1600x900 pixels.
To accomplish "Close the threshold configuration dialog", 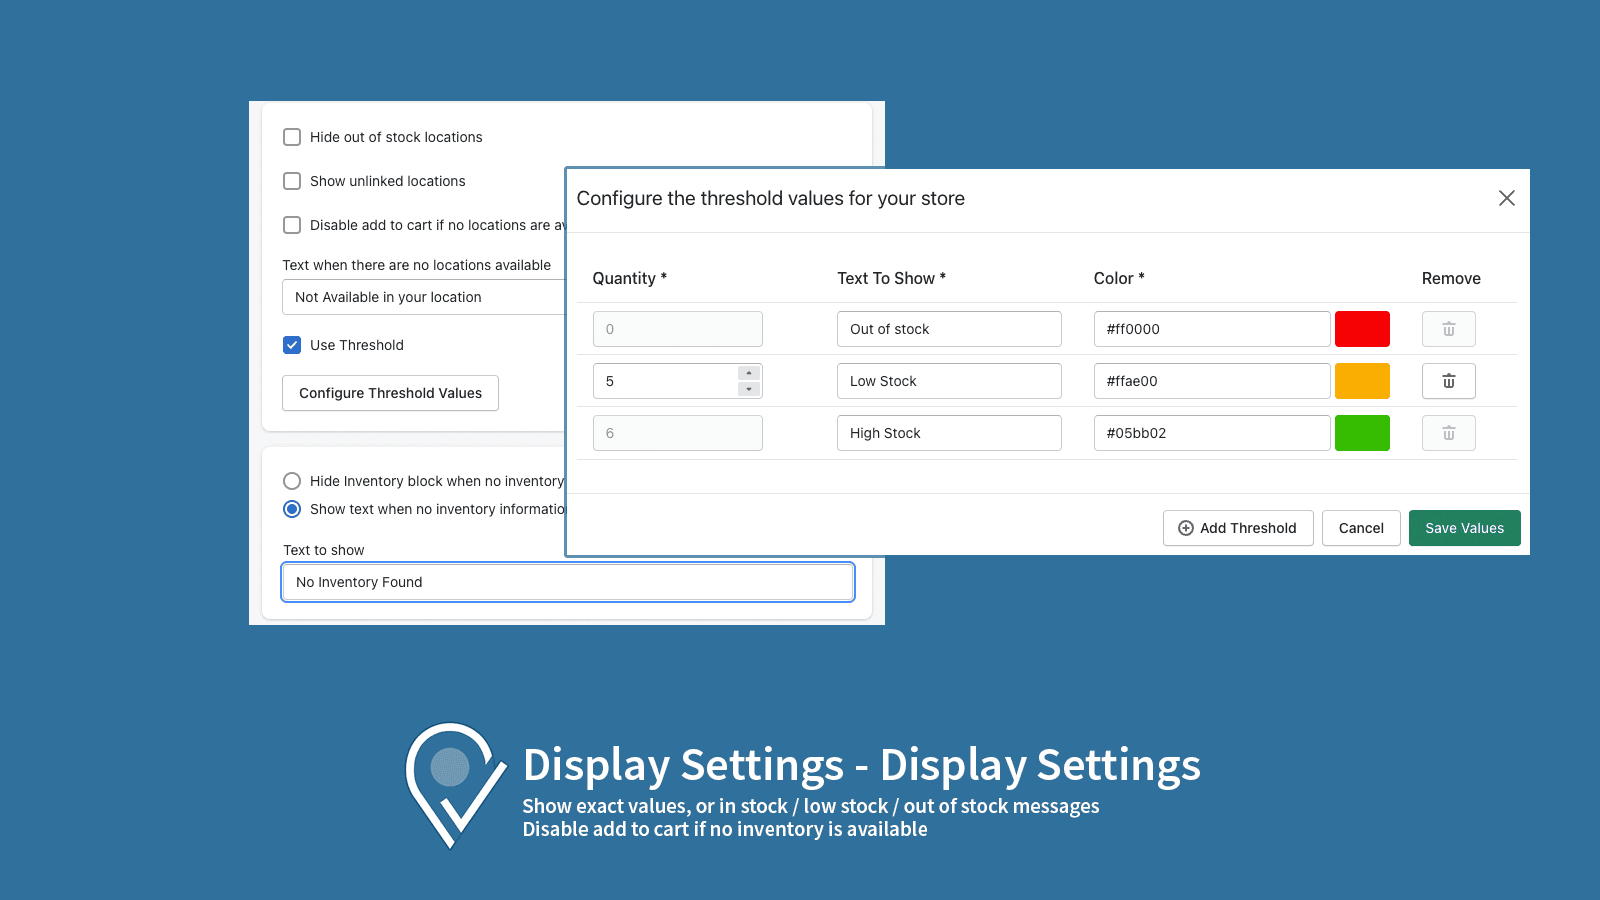I will pos(1506,198).
